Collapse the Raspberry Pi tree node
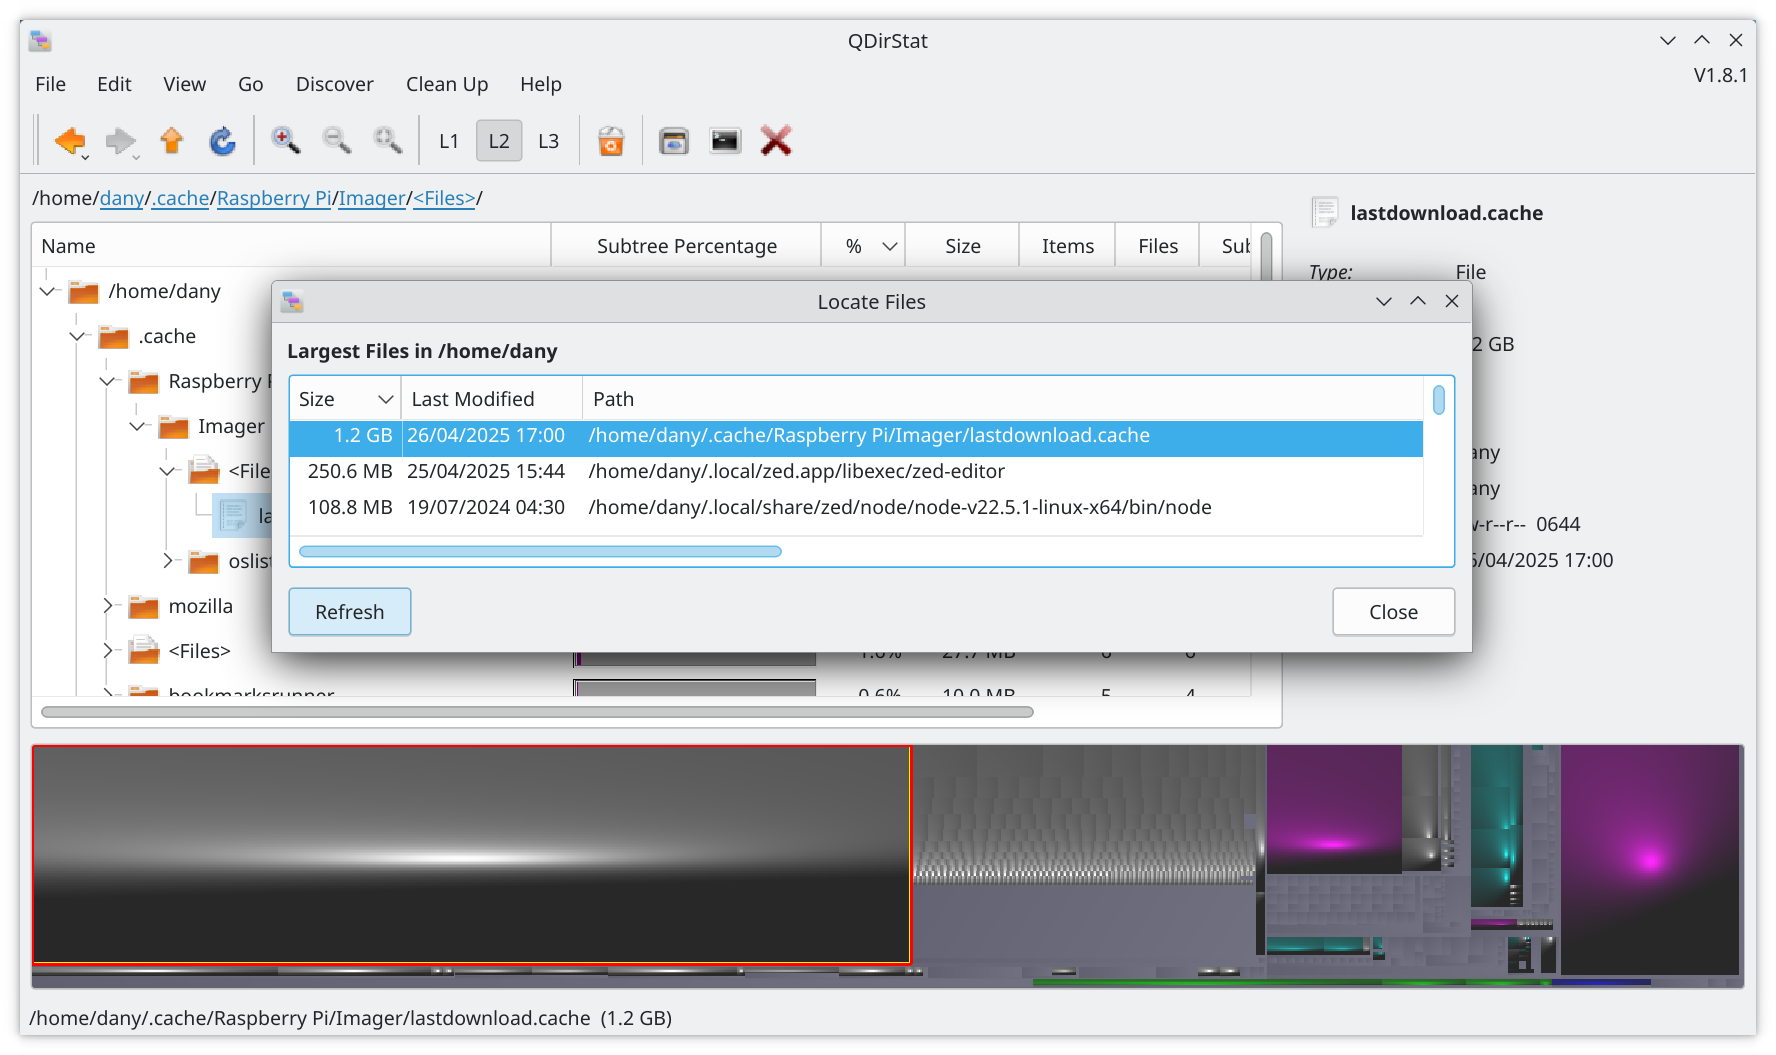 [107, 381]
